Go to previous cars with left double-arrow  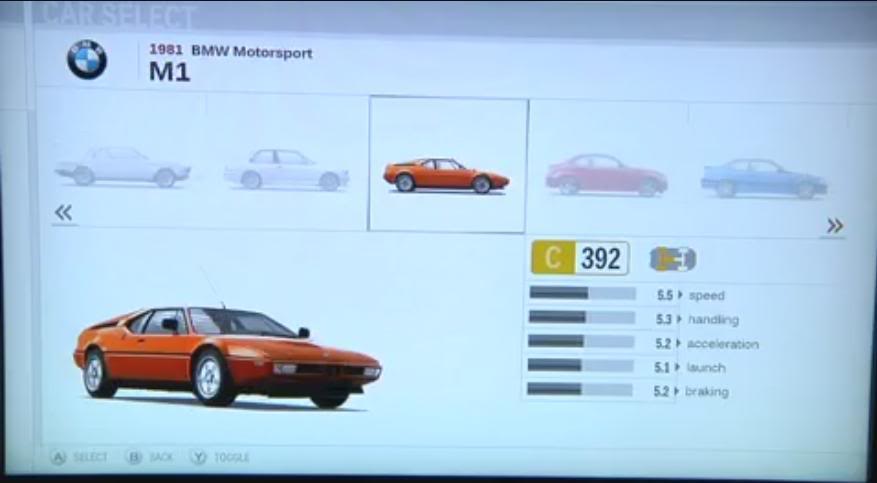64,212
